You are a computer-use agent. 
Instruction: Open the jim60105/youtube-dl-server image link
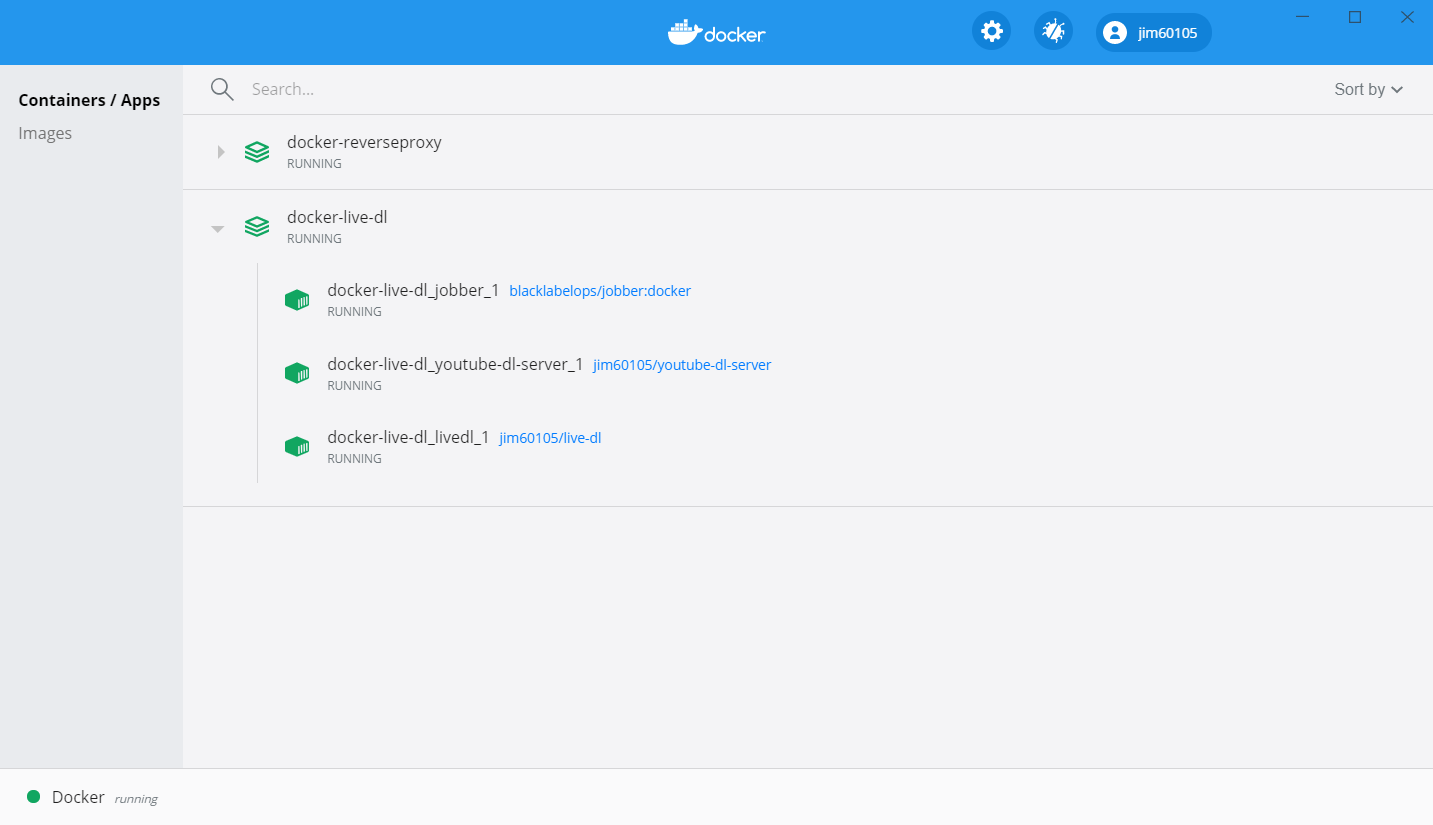point(682,365)
